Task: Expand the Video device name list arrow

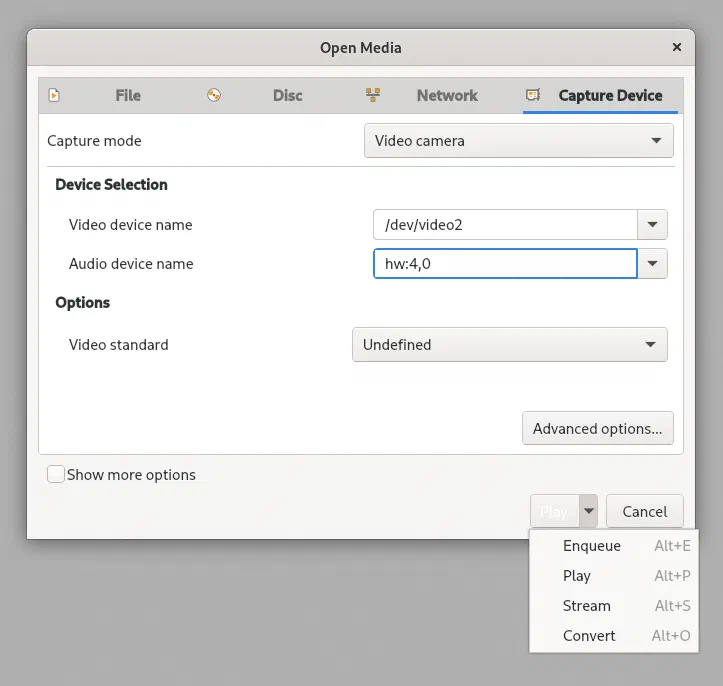Action: coord(652,225)
